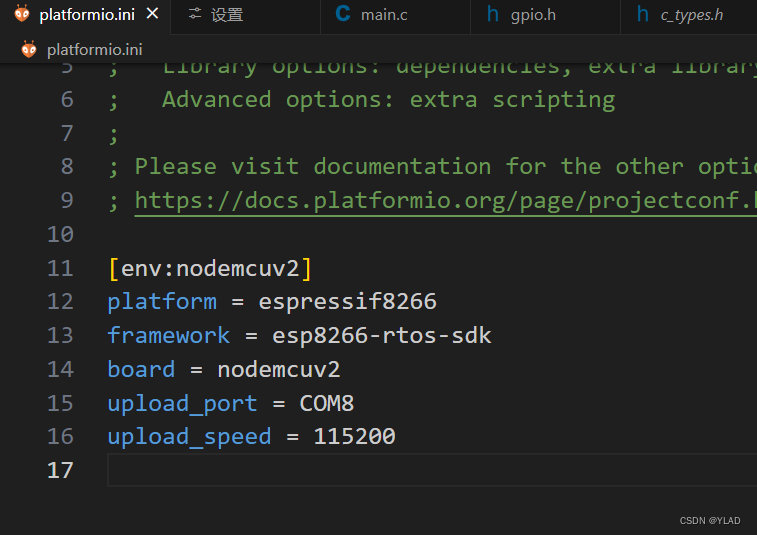The height and width of the screenshot is (535, 757).
Task: Click the platformio.ini breadcrumb path
Action: click(95, 50)
